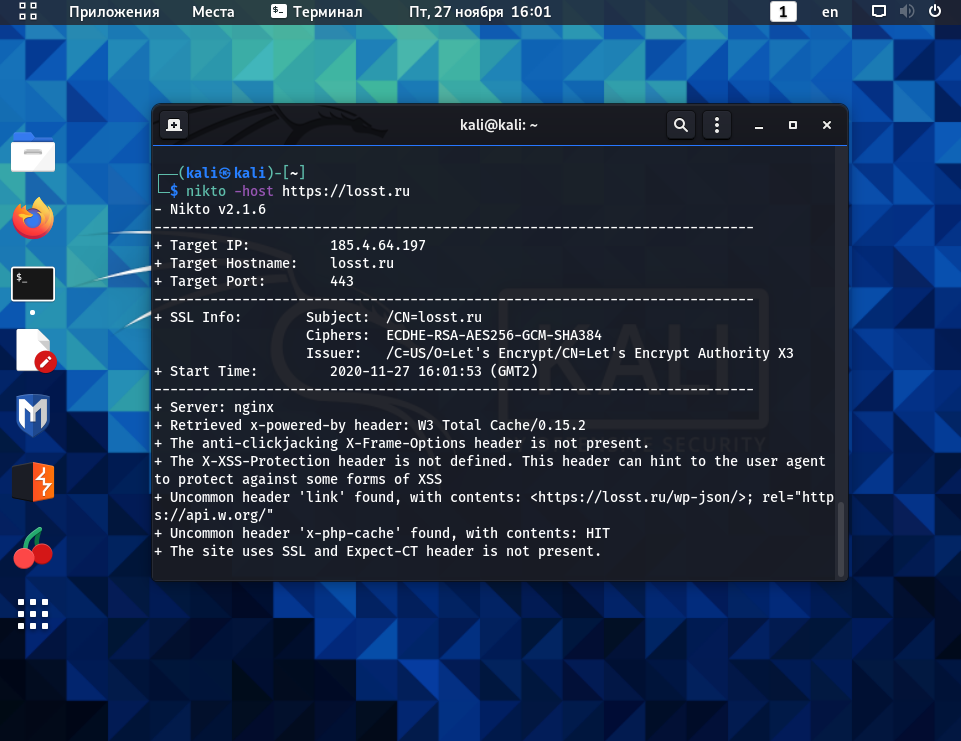Open terminal search magnifier
Image resolution: width=961 pixels, height=741 pixels.
tap(680, 125)
